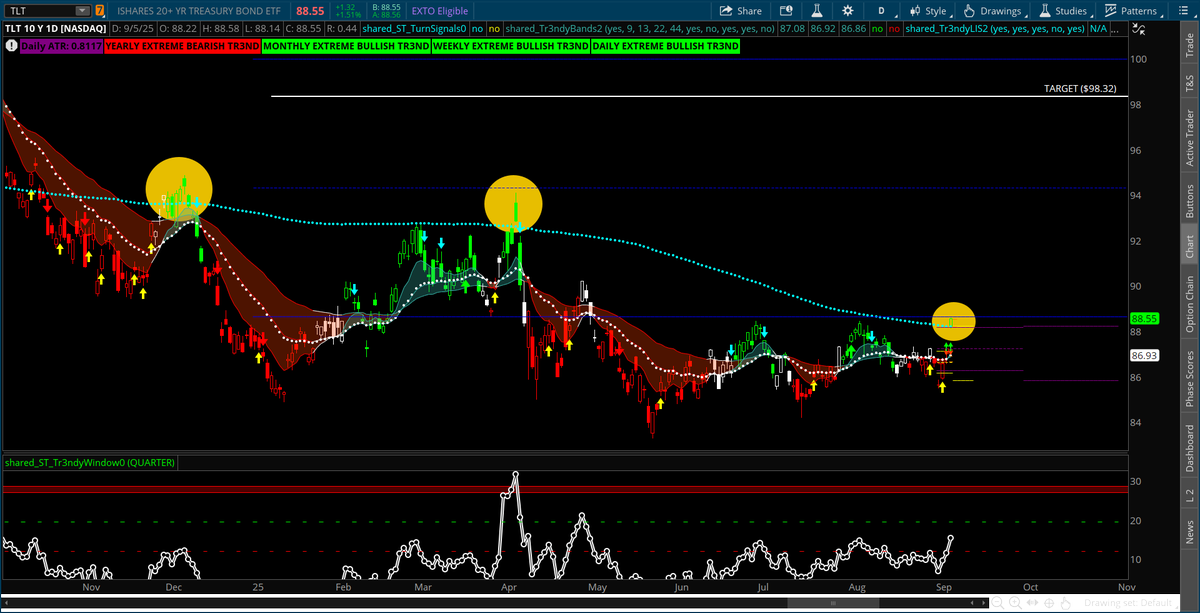Open the D timeframe dropdown
Image resolution: width=1200 pixels, height=613 pixels.
coord(883,11)
